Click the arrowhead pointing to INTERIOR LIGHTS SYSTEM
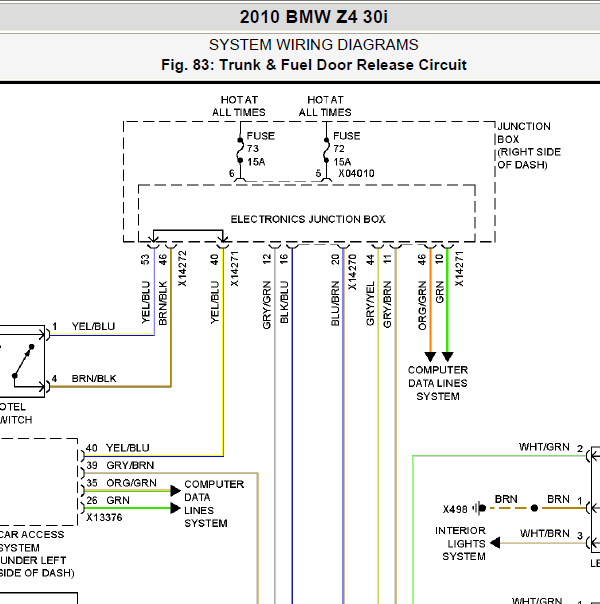 pyautogui.click(x=495, y=543)
